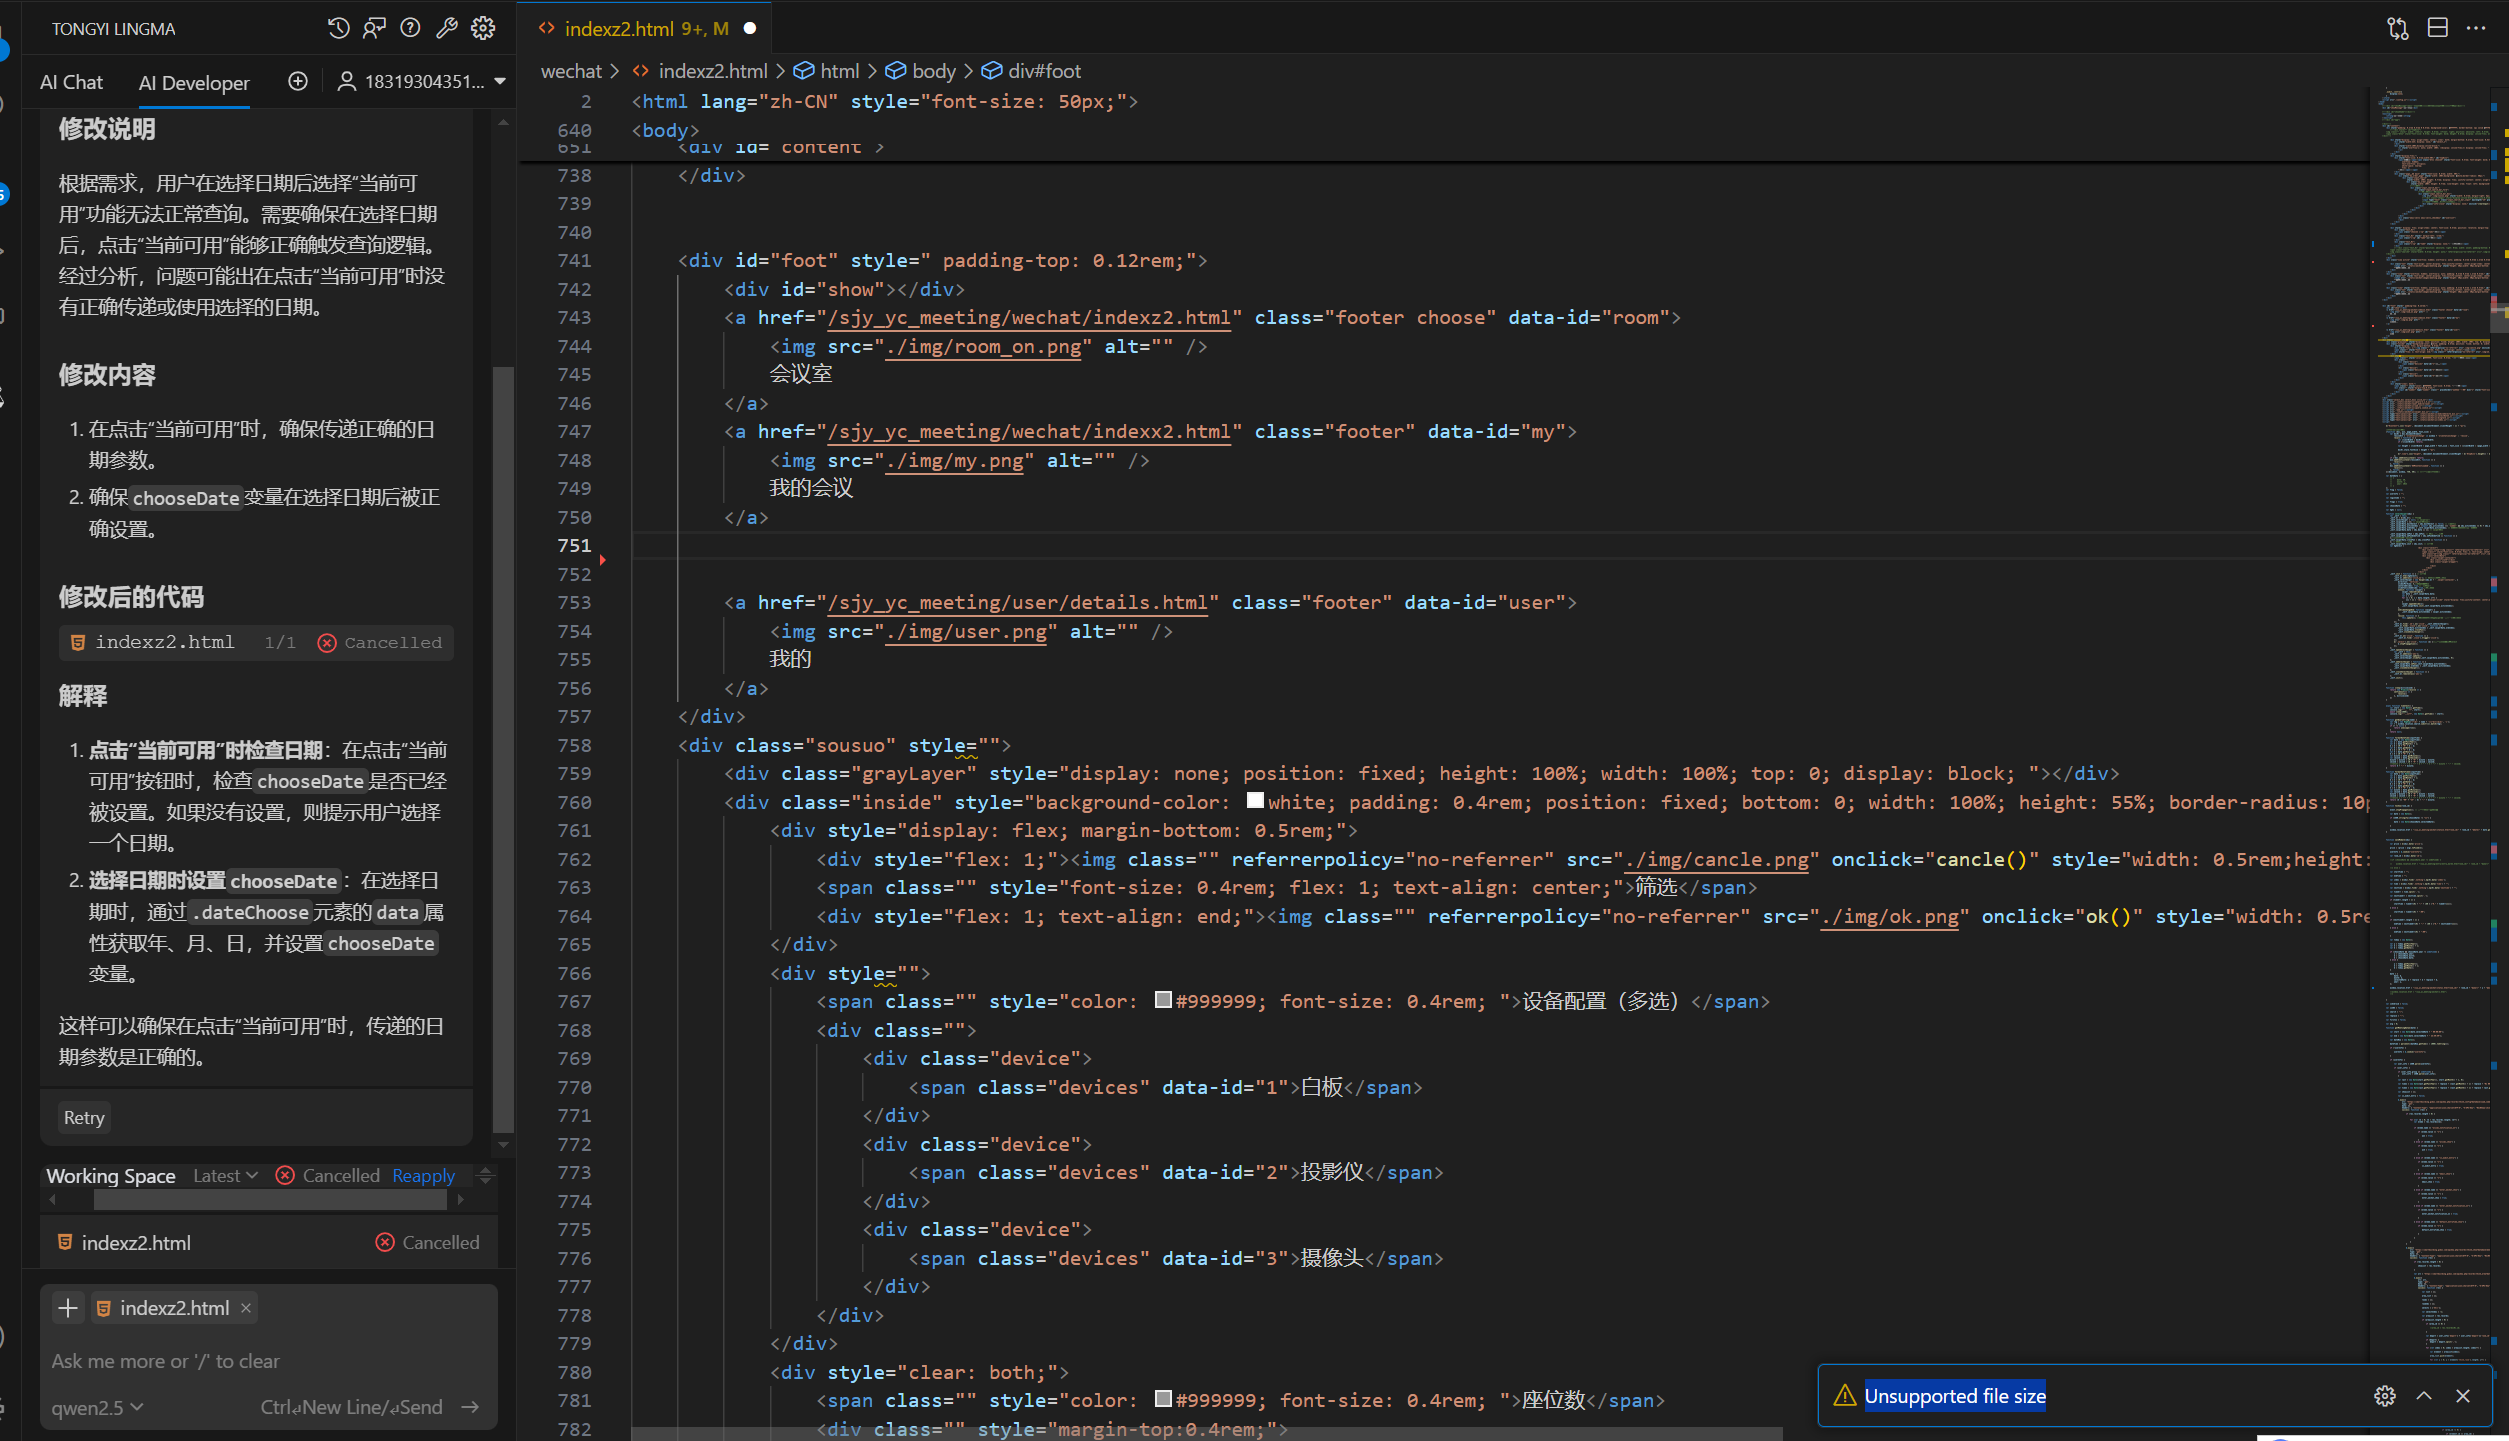The image size is (2509, 1441).
Task: Open Tongyi Lingma settings gear
Action: (484, 28)
